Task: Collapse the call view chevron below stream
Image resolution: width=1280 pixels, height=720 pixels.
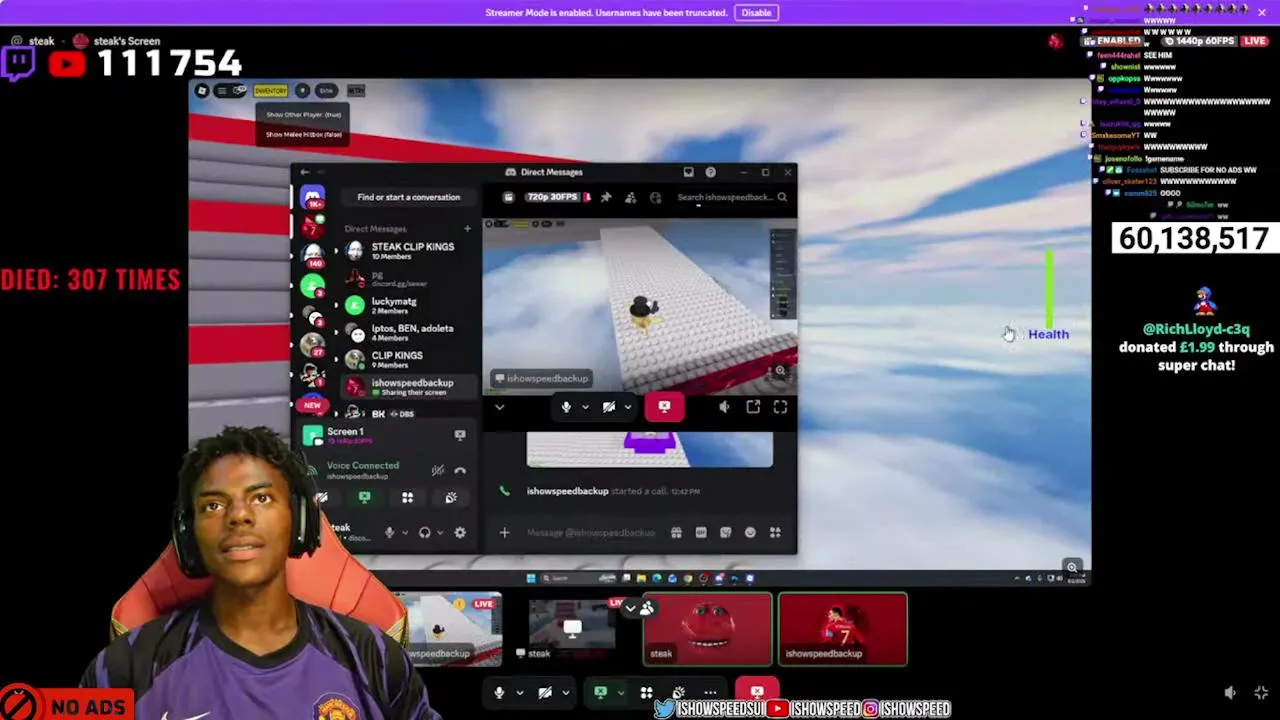Action: click(x=500, y=407)
